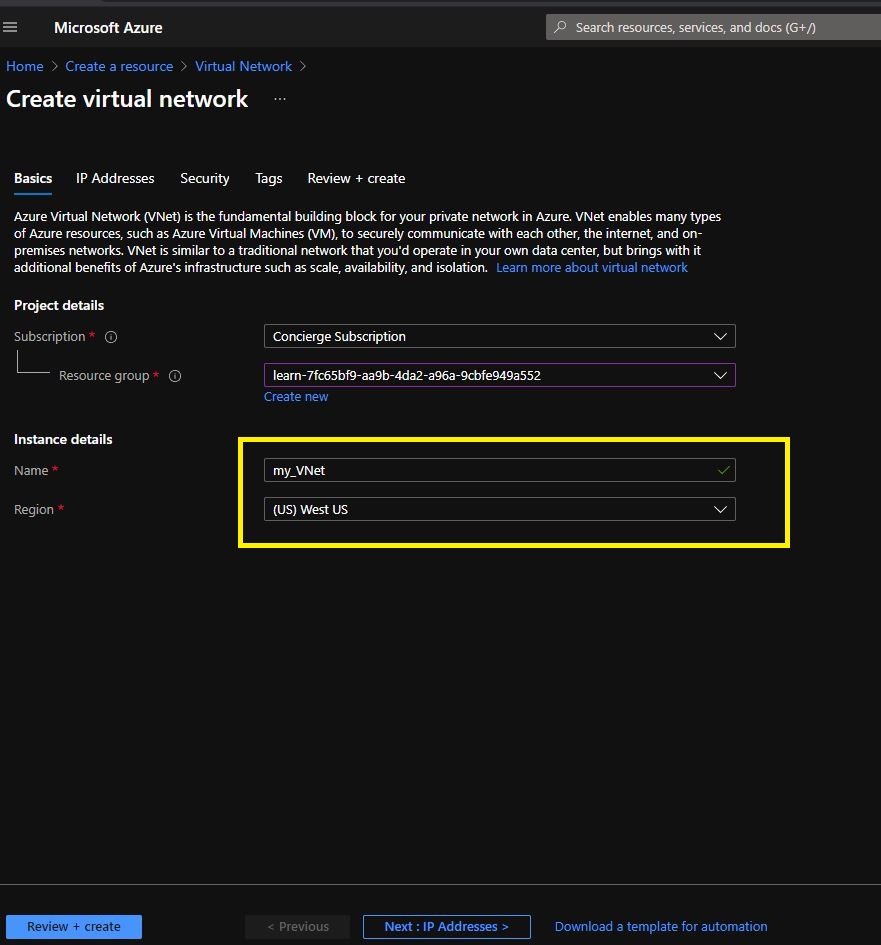Switch to the Basics tab
The image size is (881, 945).
click(x=33, y=178)
